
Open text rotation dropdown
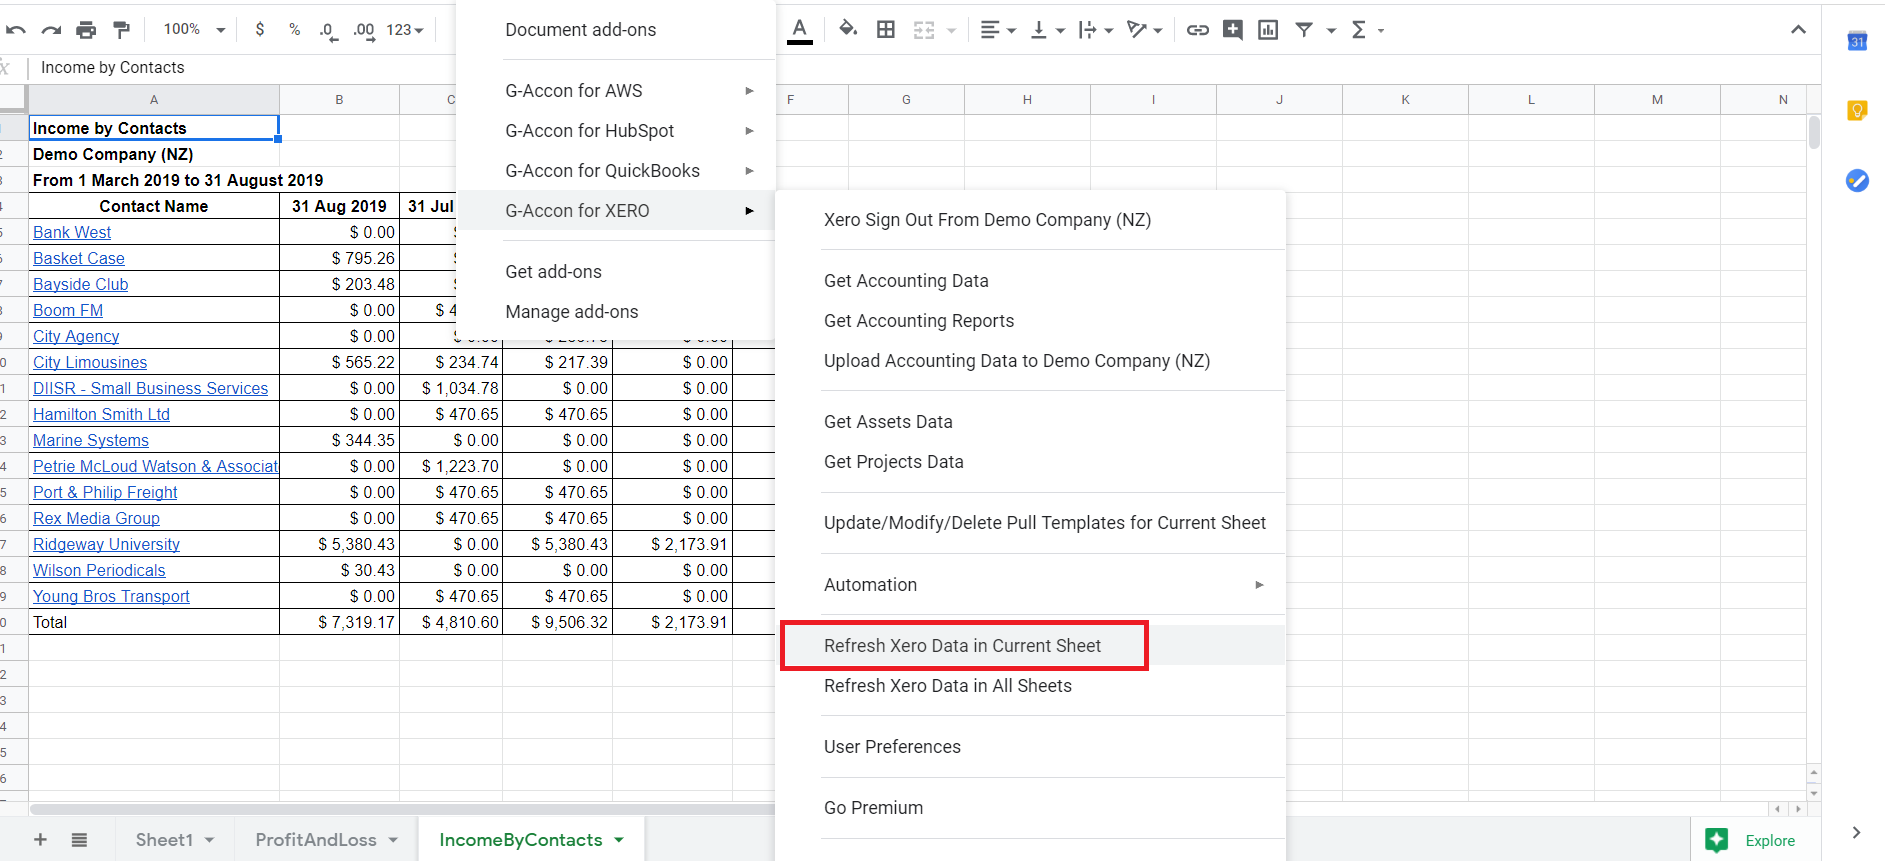[x=1144, y=30]
